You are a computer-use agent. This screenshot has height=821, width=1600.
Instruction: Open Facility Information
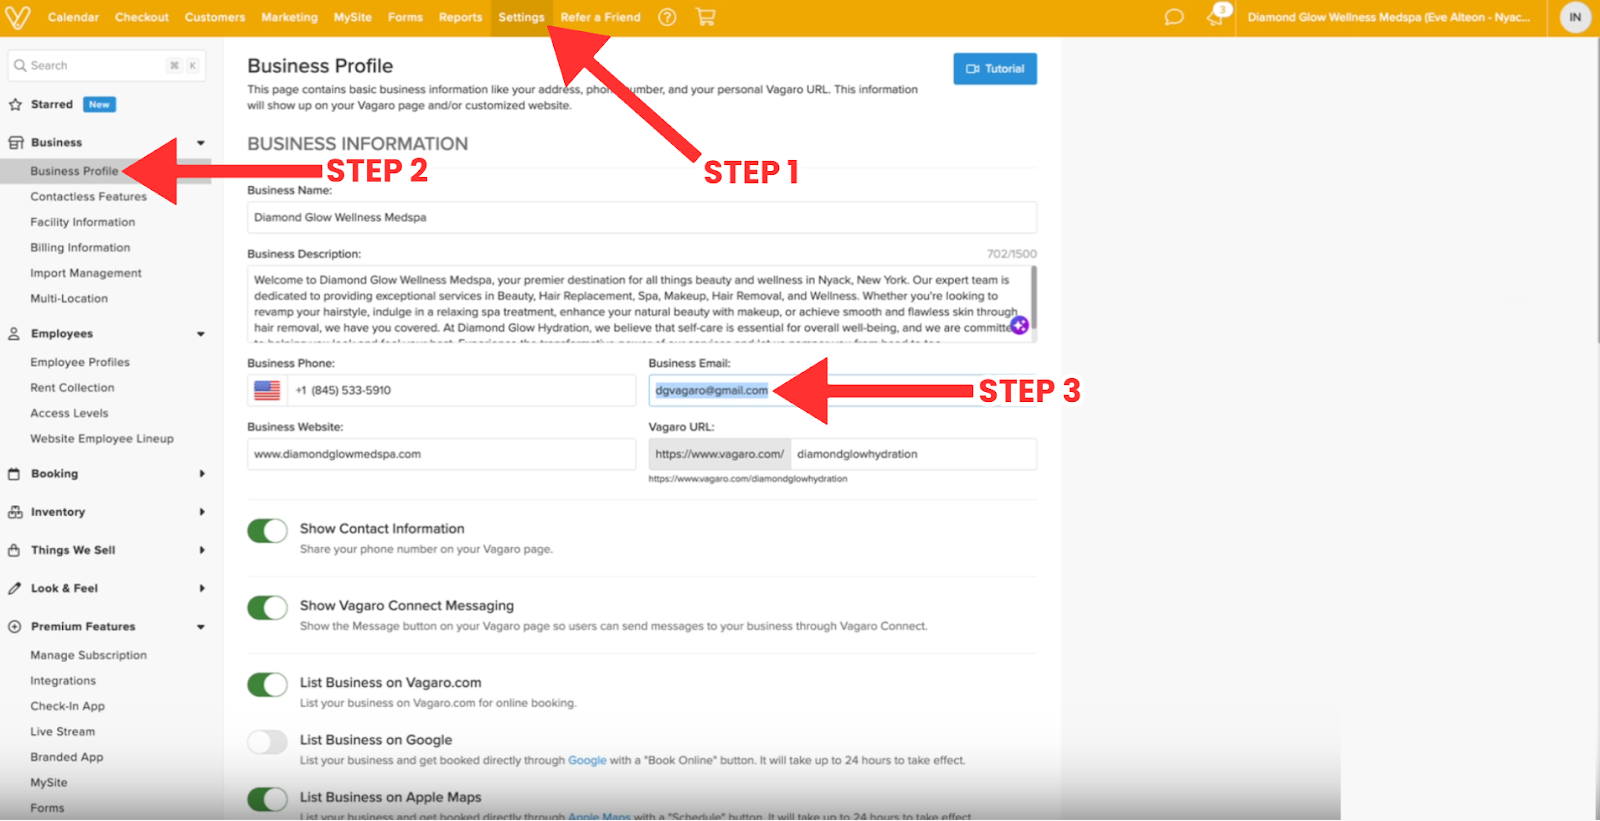click(x=82, y=222)
